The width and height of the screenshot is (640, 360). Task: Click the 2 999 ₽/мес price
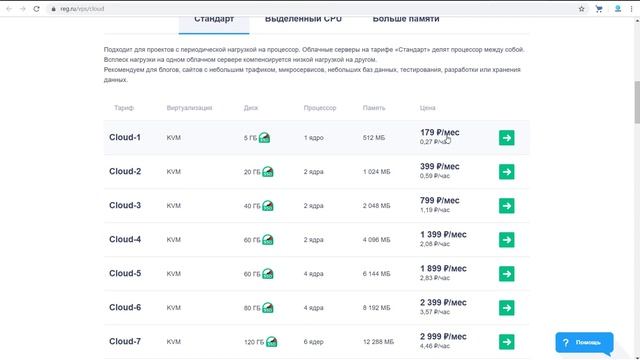coord(443,337)
